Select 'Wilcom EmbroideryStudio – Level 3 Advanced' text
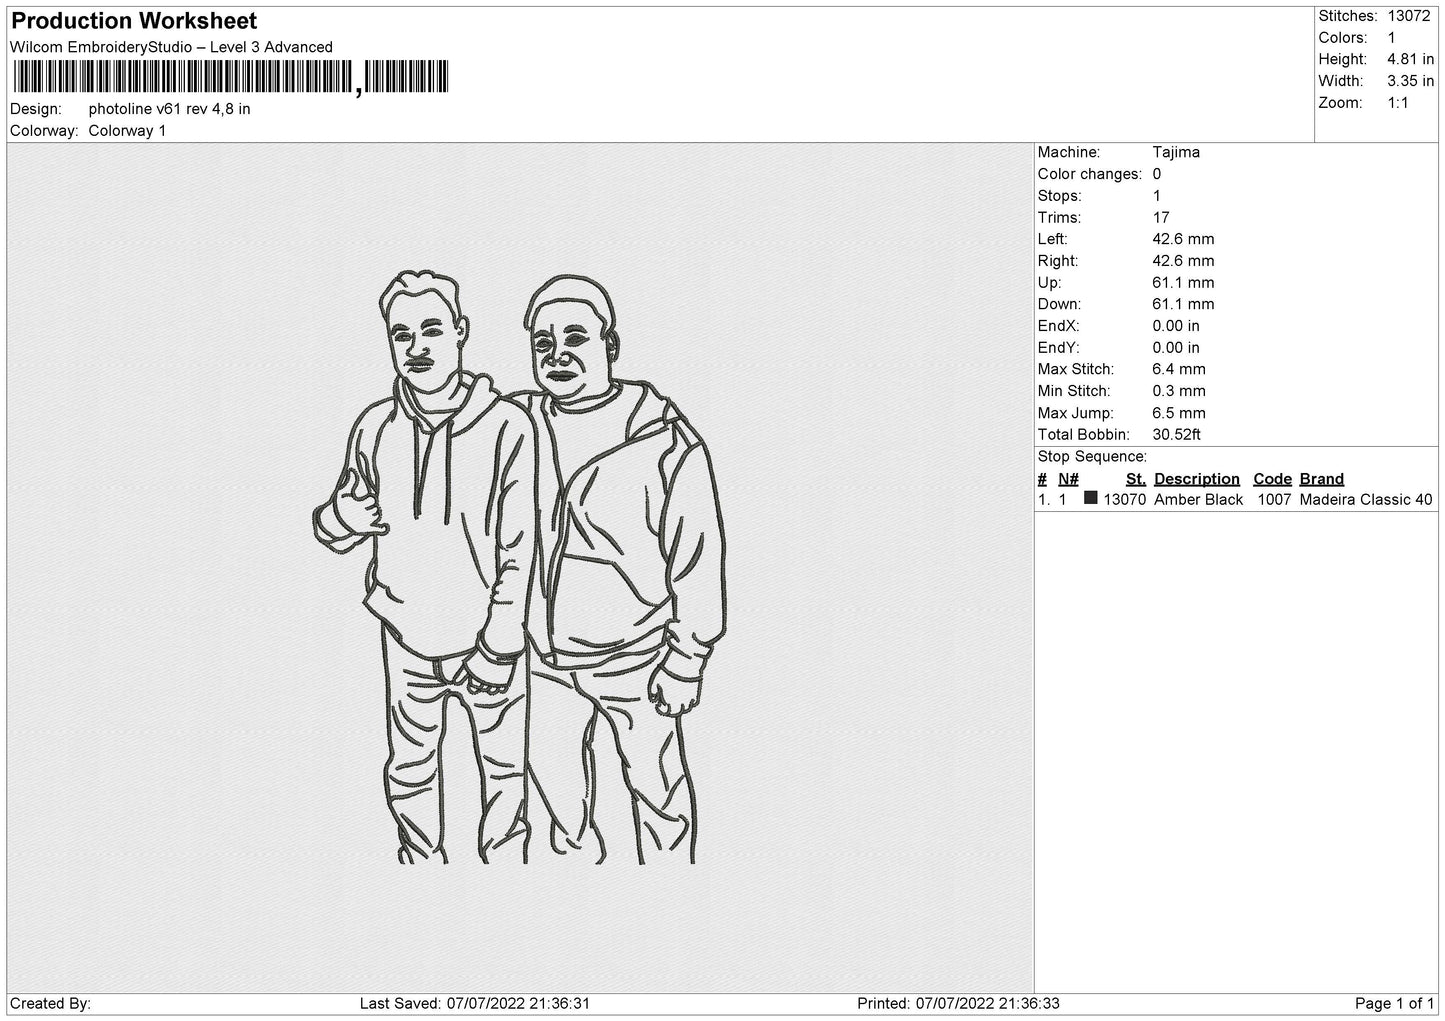The width and height of the screenshot is (1445, 1021). (171, 47)
